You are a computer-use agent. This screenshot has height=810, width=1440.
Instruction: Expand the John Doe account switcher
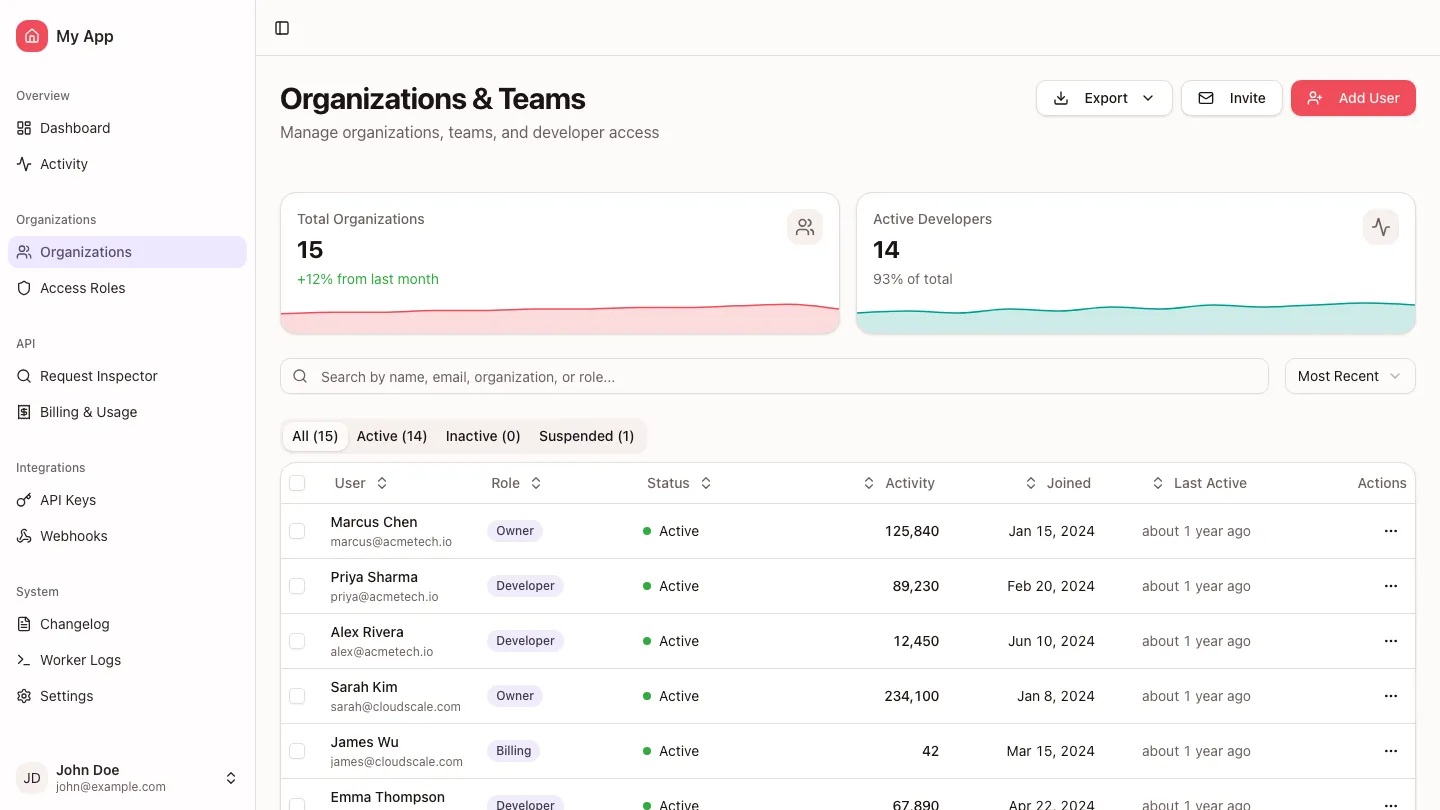coord(230,778)
